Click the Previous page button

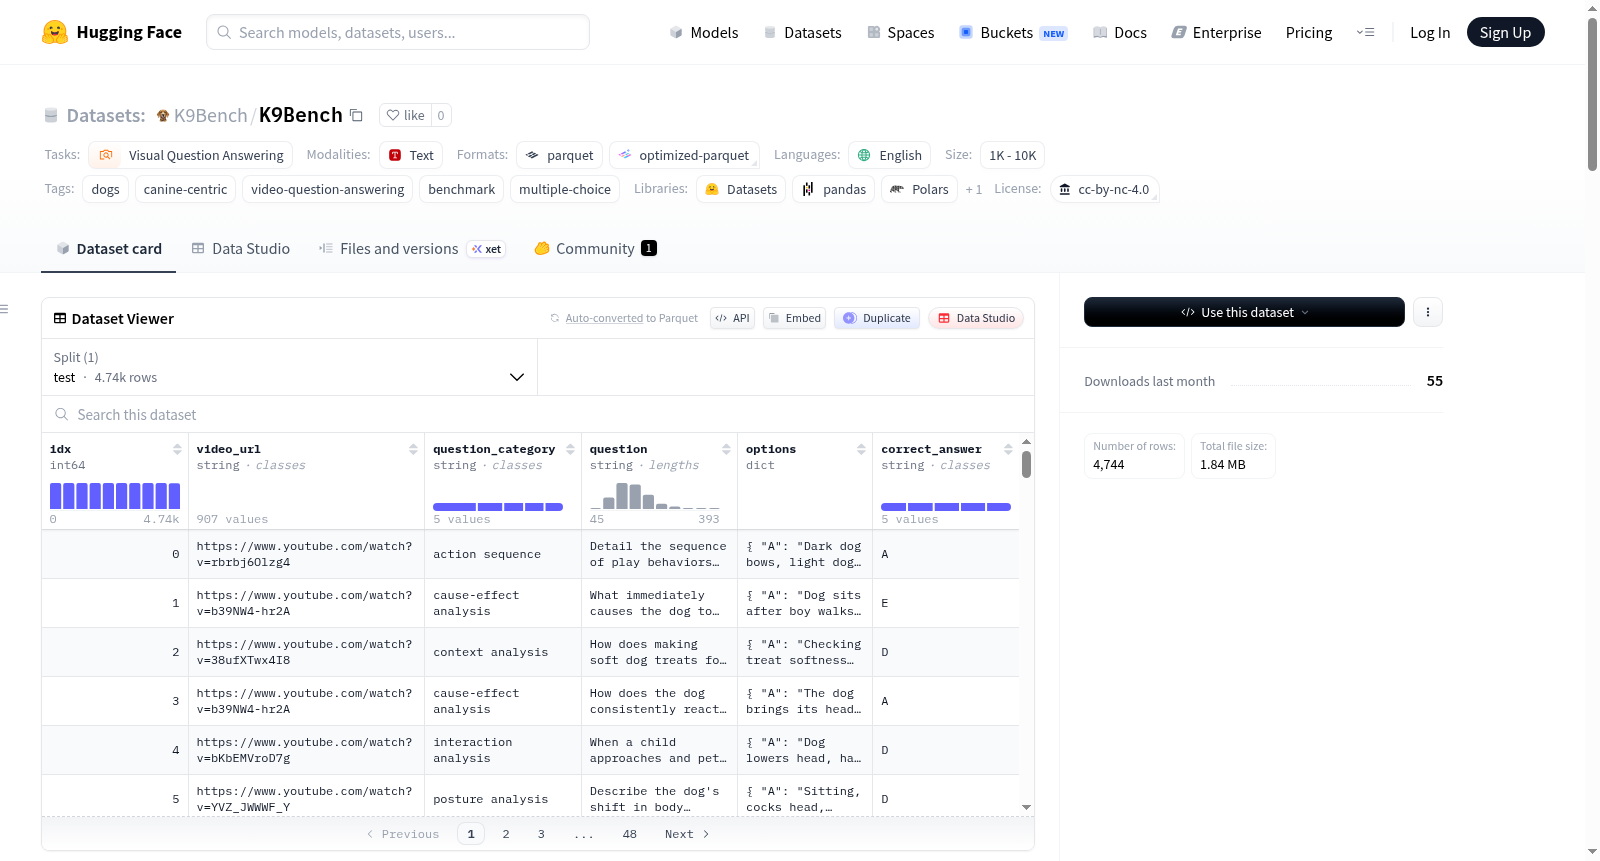[403, 834]
